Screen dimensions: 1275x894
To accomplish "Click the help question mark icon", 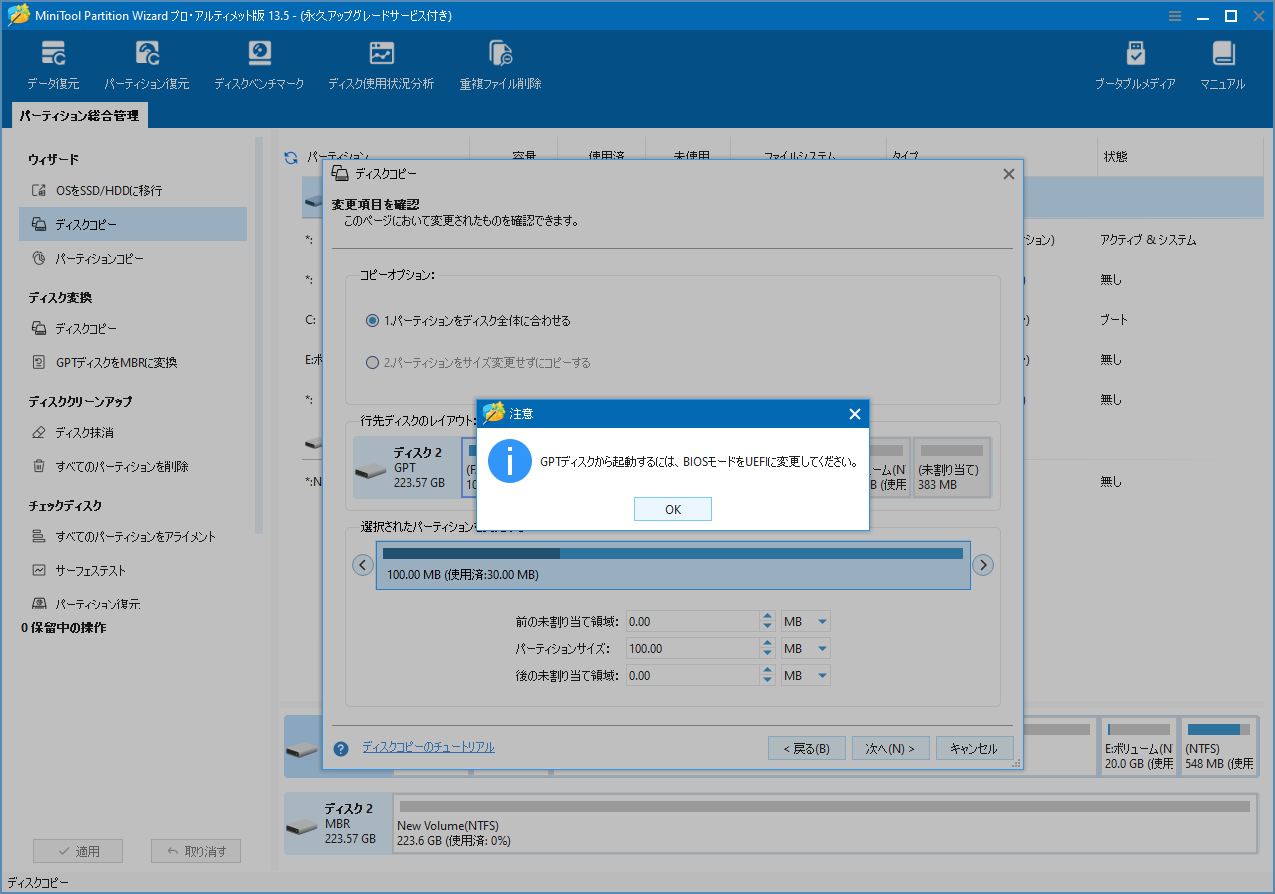I will pos(341,748).
